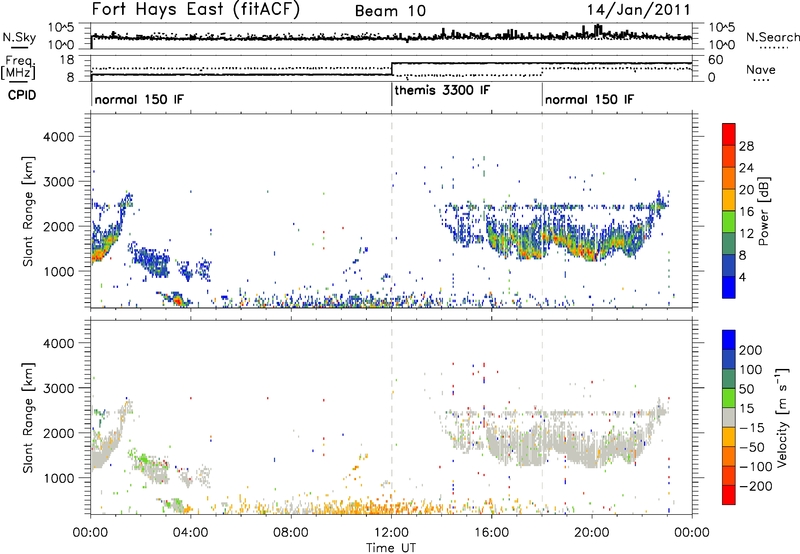The image size is (800, 554).
Task: Click the '08:00' time axis label
Action: click(x=291, y=533)
